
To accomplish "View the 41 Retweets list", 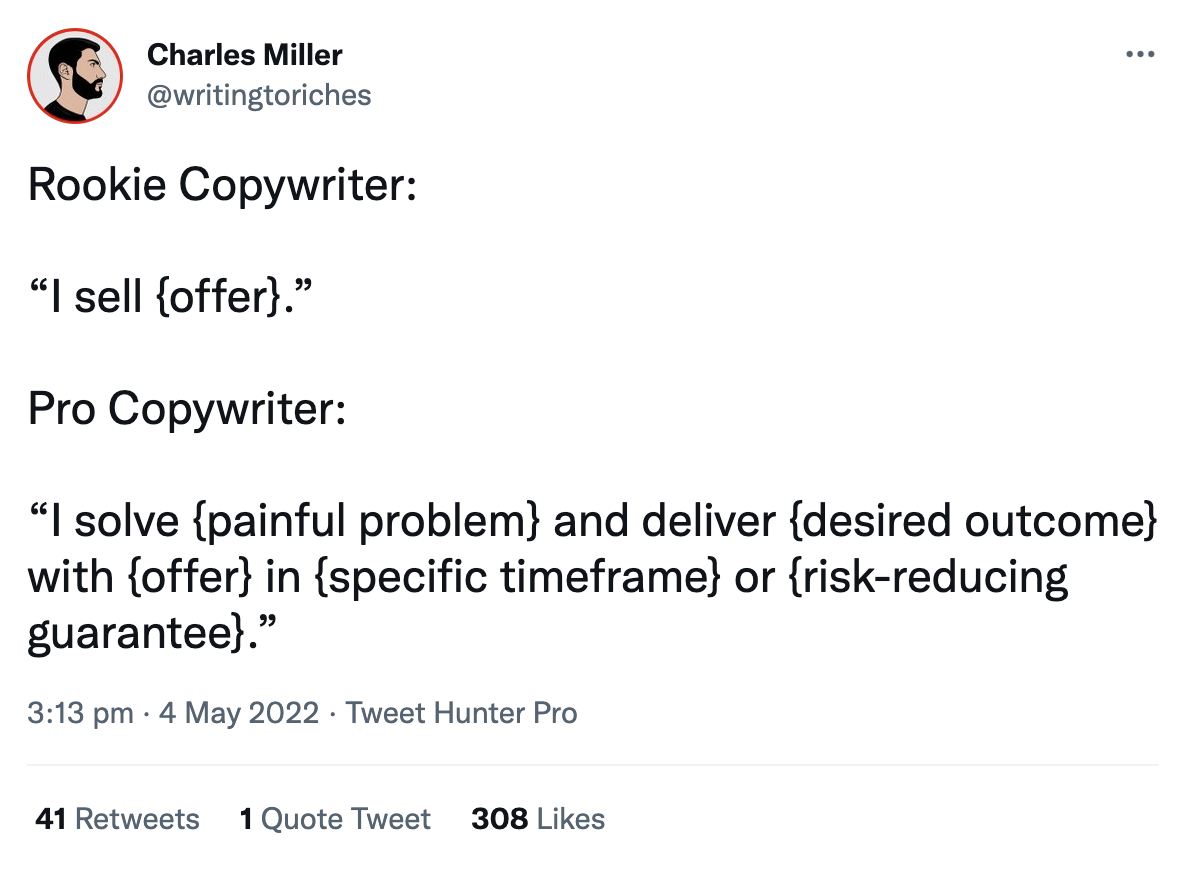I will (117, 819).
